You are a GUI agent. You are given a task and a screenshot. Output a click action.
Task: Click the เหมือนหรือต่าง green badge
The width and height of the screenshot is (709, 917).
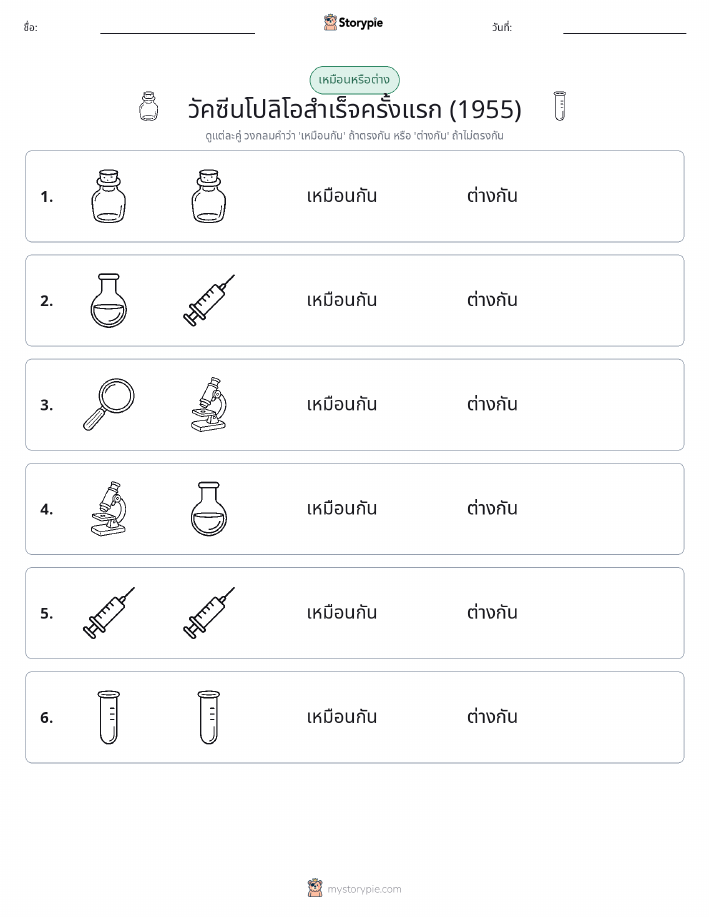pos(354,80)
